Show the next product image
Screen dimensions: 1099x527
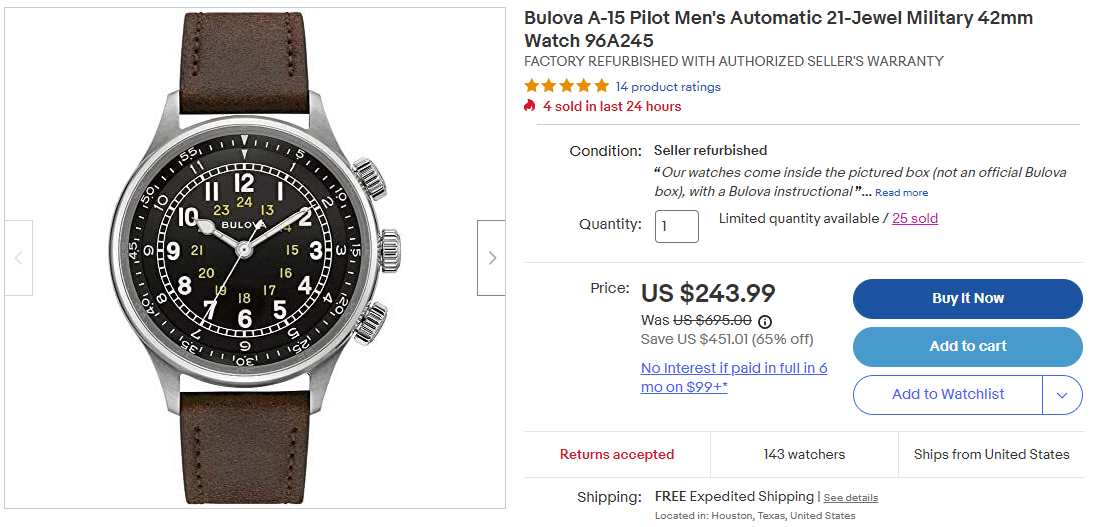pos(491,258)
